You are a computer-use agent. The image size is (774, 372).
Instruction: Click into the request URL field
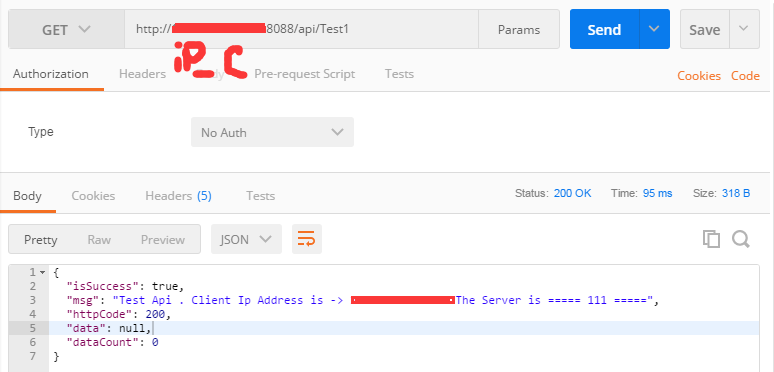[x=301, y=29]
